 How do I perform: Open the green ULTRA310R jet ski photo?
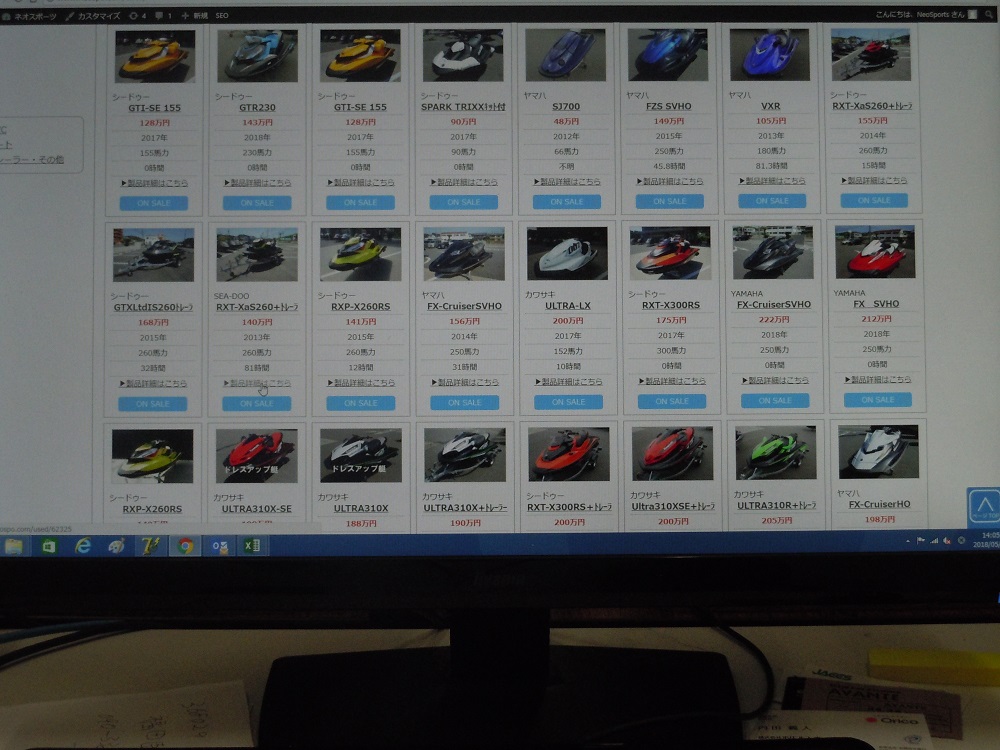point(776,453)
